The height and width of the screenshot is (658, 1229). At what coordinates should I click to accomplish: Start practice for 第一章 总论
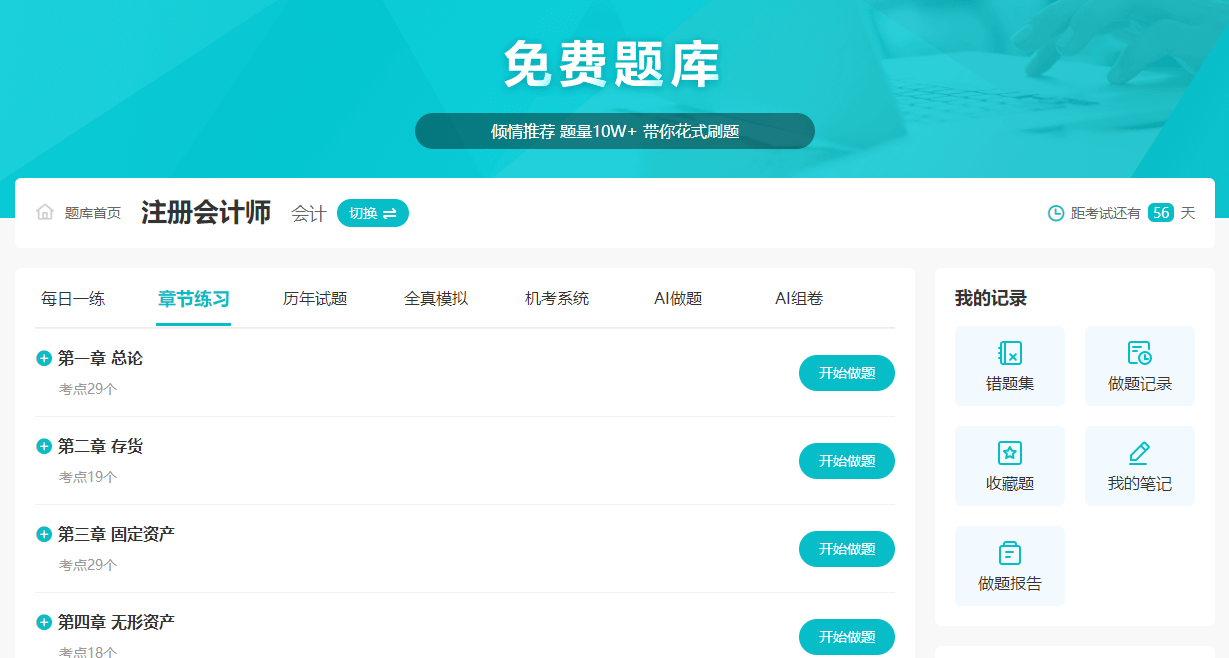846,373
